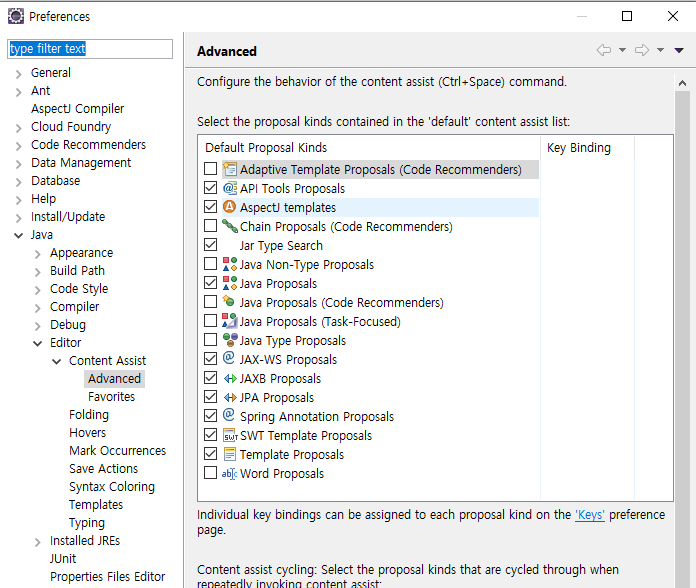Screen dimensions: 696x588
Task: Expand the Installed JREs node
Action: [x=38, y=542]
